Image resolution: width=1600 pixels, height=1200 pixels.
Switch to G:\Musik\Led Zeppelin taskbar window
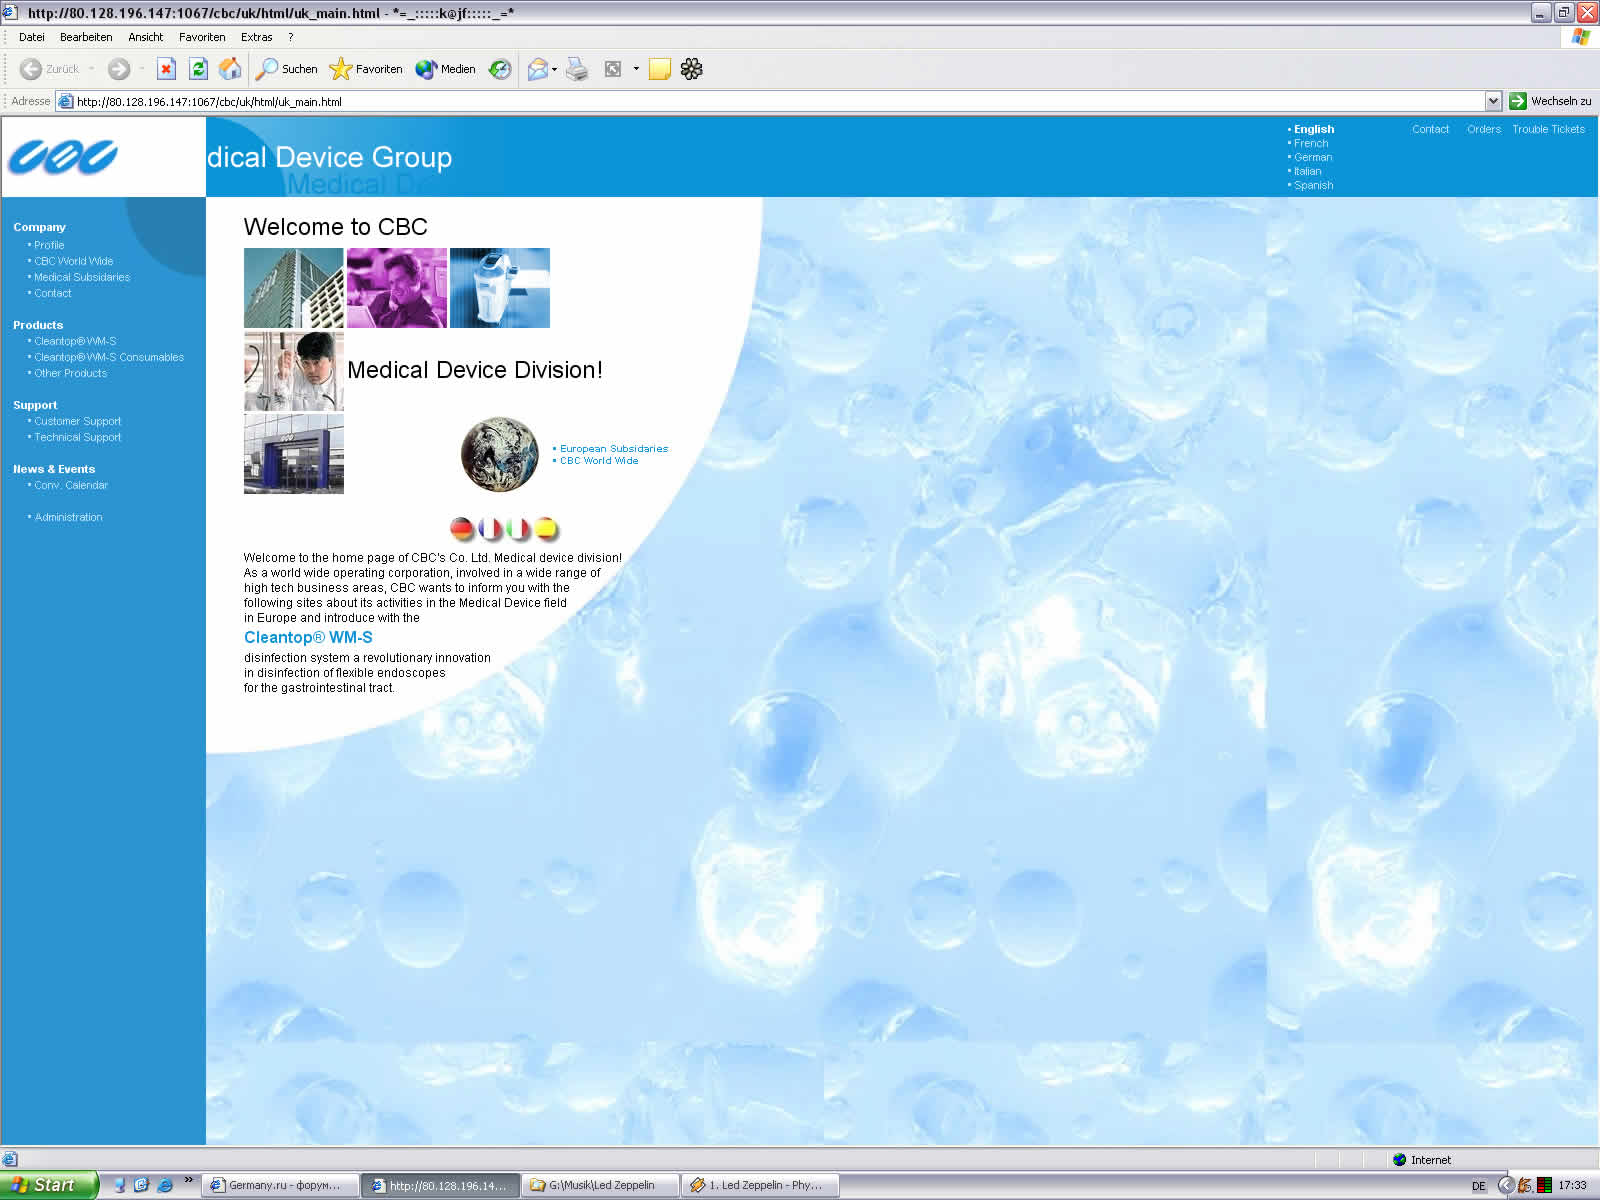[x=600, y=1185]
